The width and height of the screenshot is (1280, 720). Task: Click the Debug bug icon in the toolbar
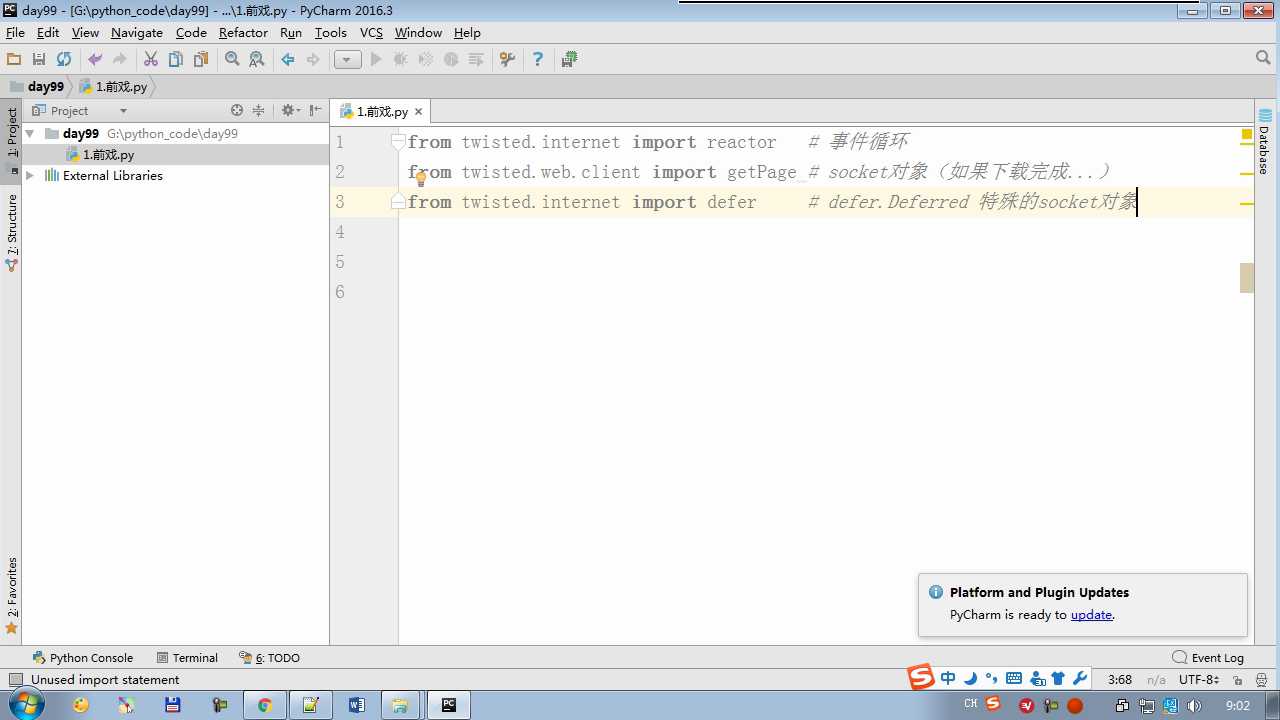point(401,60)
